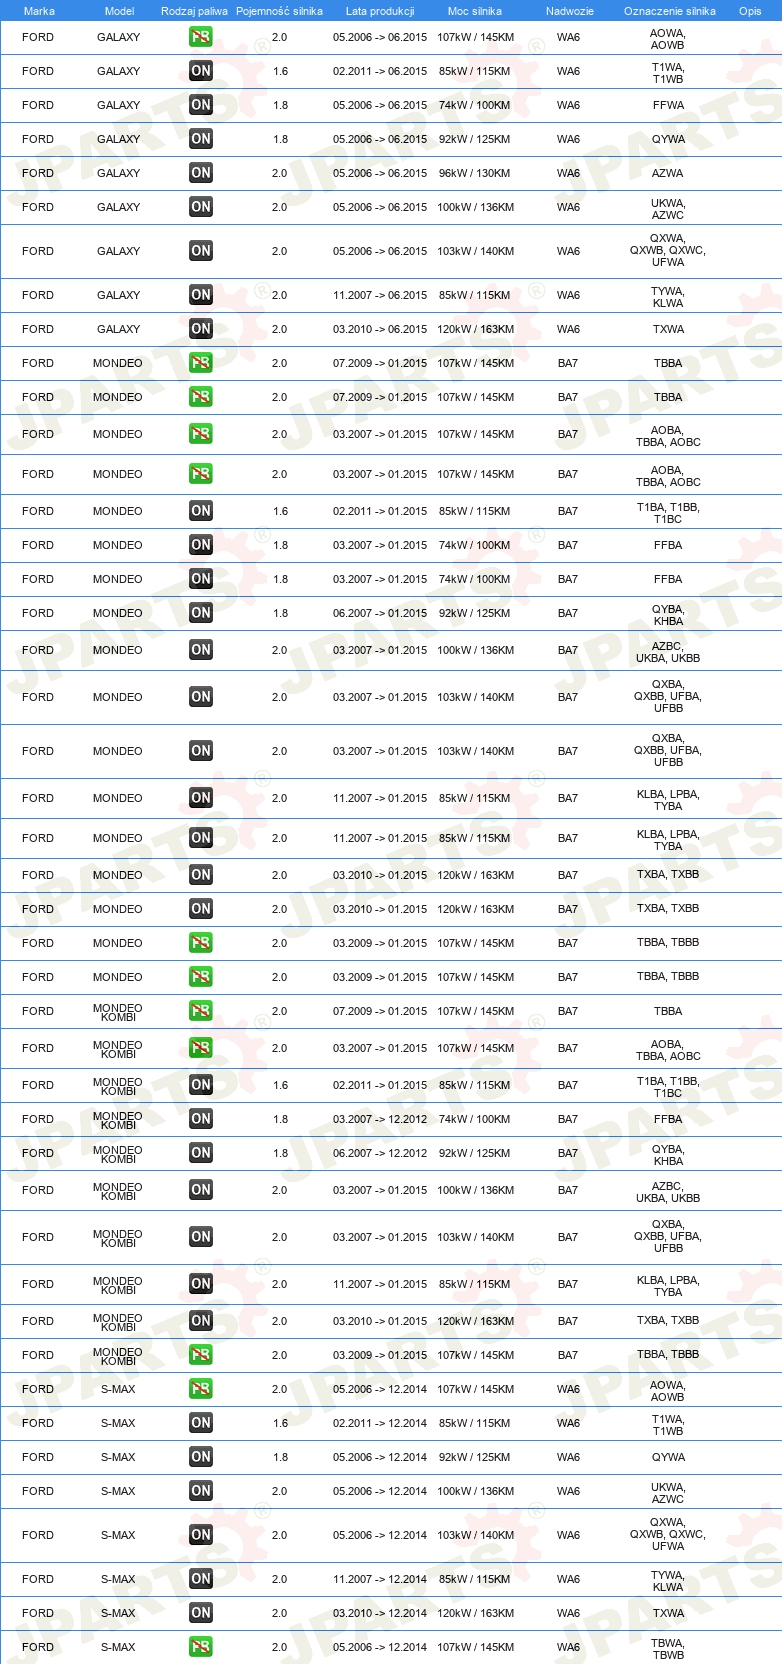Image resolution: width=782 pixels, height=1664 pixels.
Task: Click the date range 02.2011 -> 06.2015
Action: (380, 71)
